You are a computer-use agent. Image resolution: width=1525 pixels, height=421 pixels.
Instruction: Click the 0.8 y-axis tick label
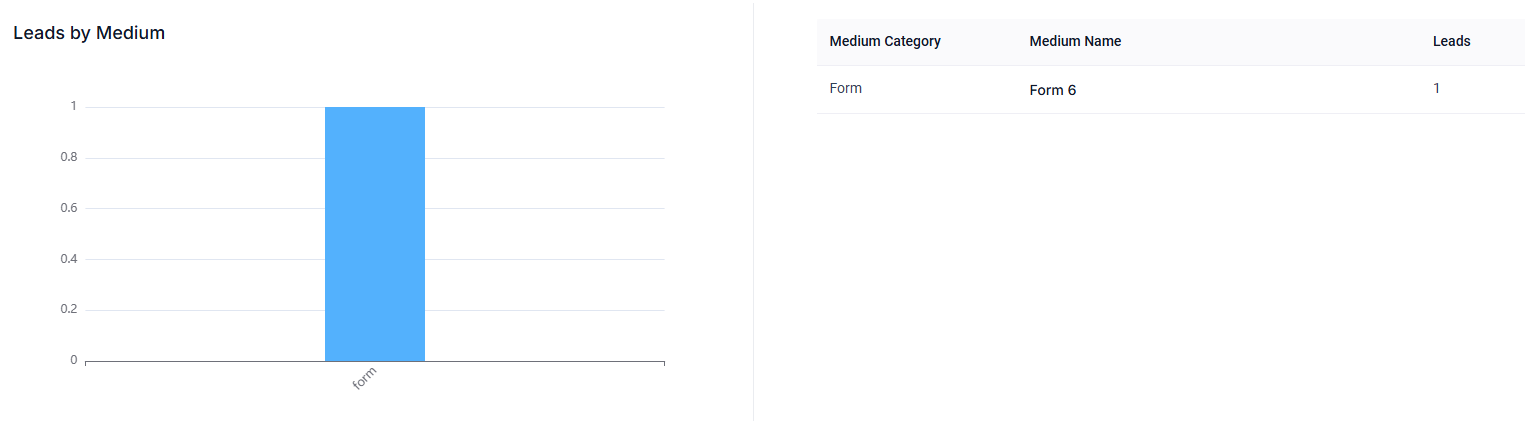[x=67, y=157]
